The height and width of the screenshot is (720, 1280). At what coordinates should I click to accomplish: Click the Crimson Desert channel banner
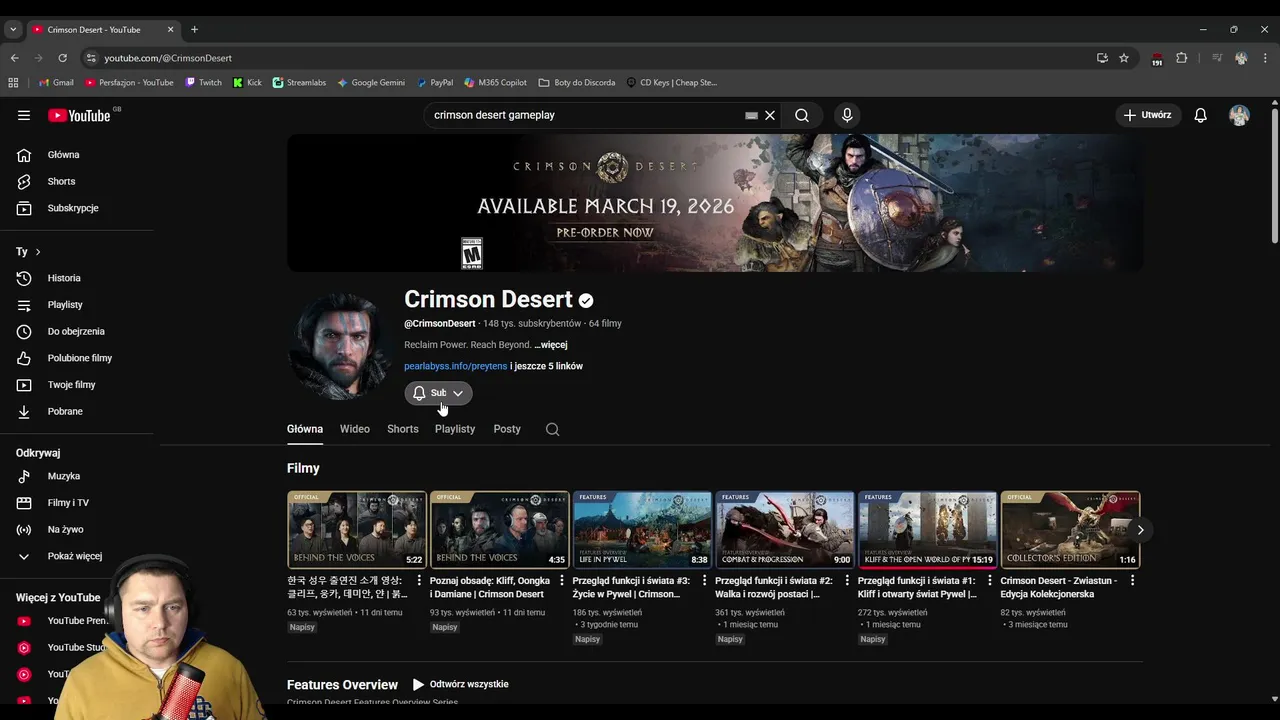pos(715,203)
